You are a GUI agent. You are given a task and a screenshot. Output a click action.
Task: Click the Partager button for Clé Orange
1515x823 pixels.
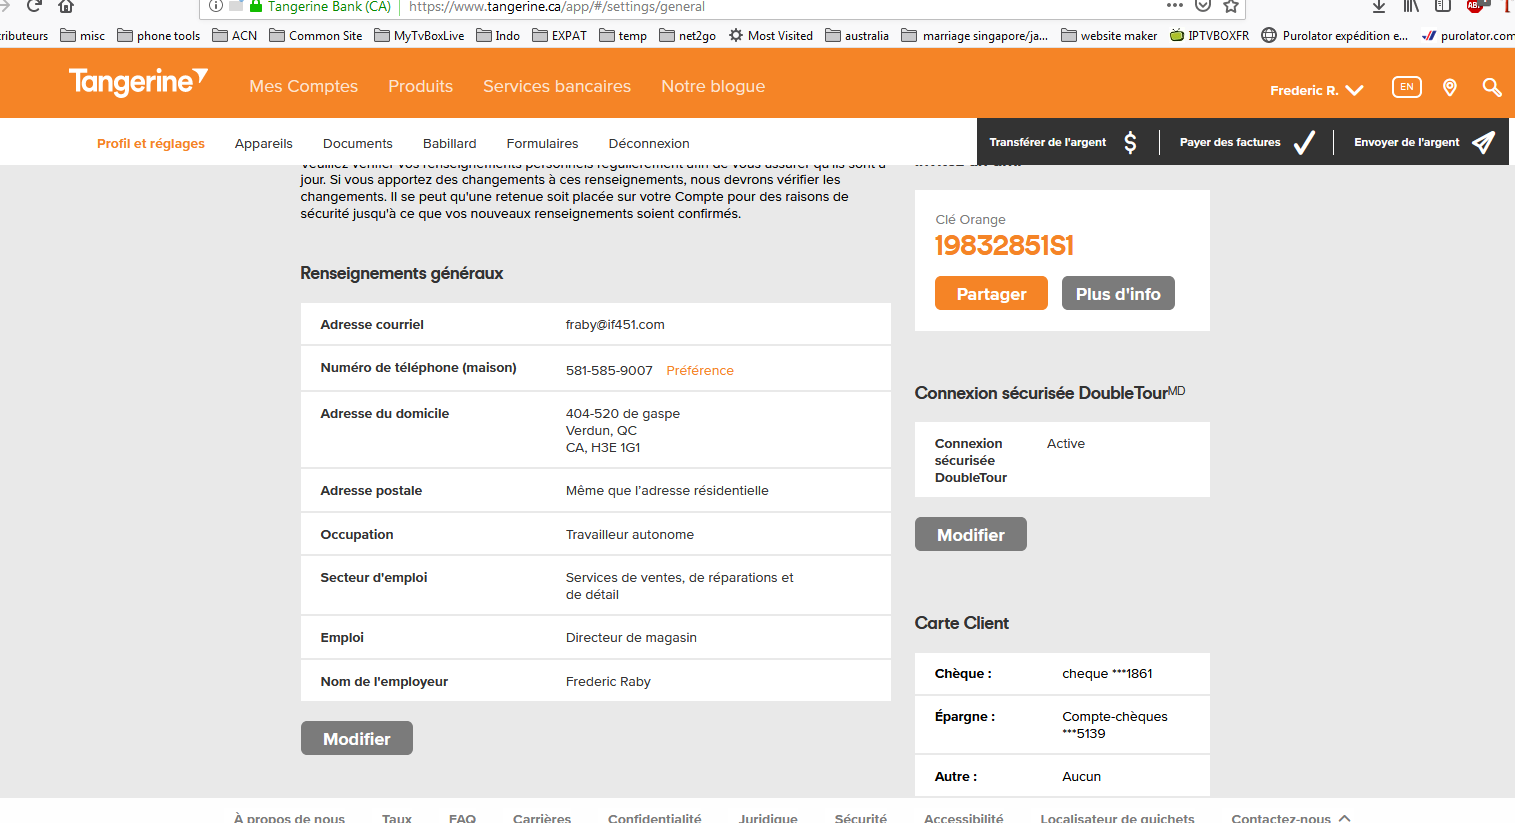(991, 293)
